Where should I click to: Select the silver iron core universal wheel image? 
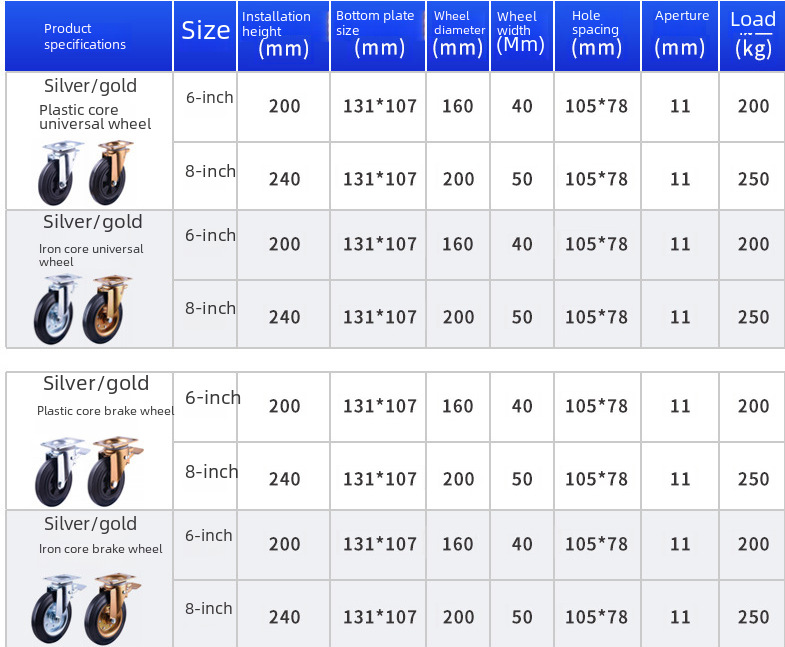pos(56,309)
